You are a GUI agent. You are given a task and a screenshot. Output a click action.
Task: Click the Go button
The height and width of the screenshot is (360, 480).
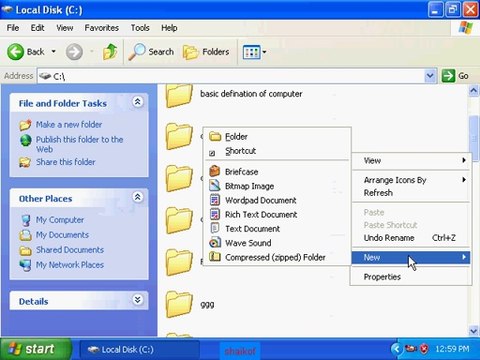point(456,76)
